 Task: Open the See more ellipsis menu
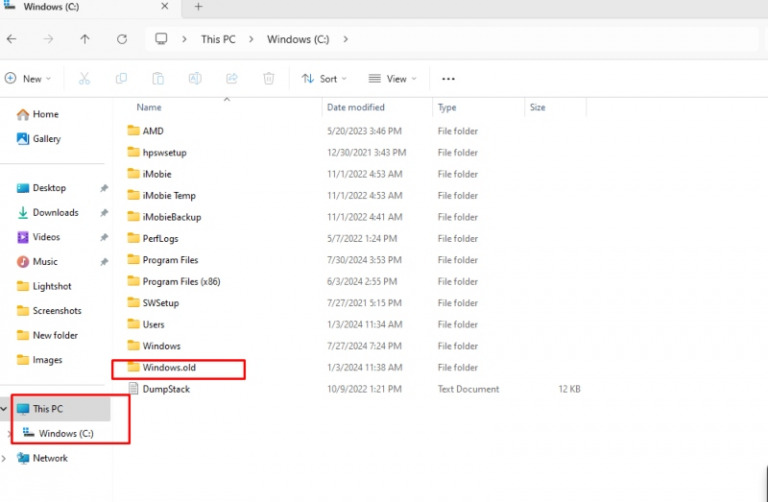coord(448,78)
